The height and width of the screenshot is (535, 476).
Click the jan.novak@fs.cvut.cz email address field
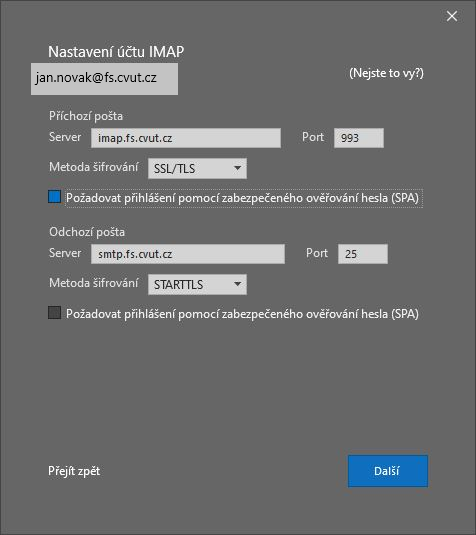pyautogui.click(x=104, y=79)
